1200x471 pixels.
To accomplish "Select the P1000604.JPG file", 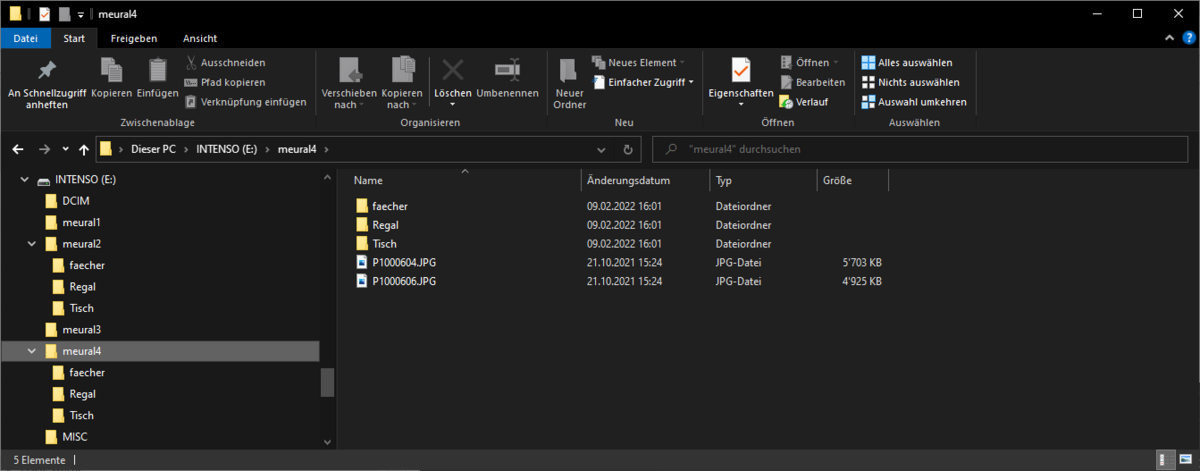I will click(403, 262).
